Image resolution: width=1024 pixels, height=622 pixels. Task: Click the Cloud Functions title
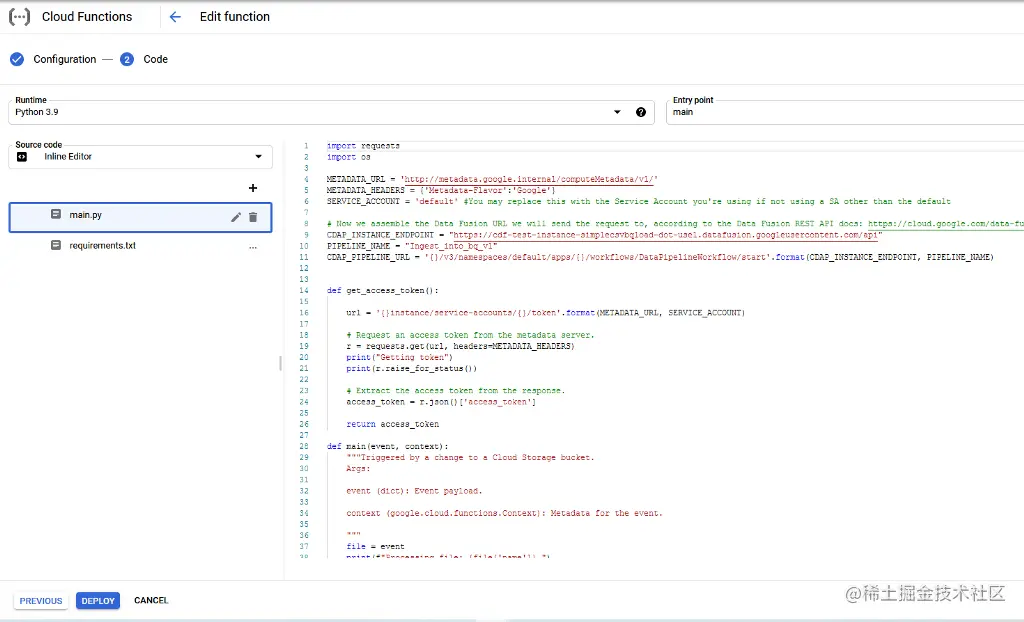[87, 17]
